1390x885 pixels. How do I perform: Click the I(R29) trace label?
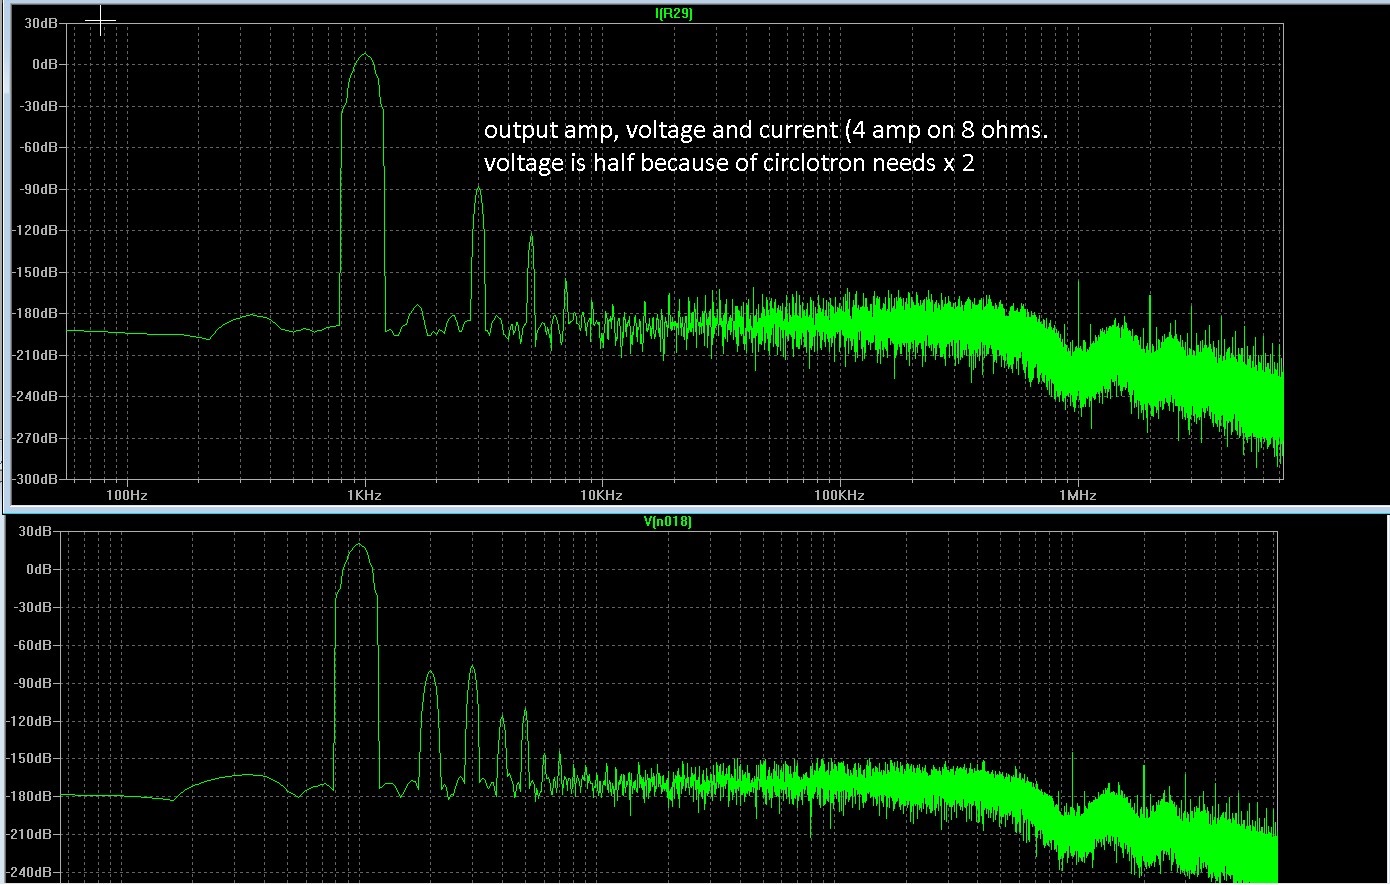pyautogui.click(x=672, y=14)
